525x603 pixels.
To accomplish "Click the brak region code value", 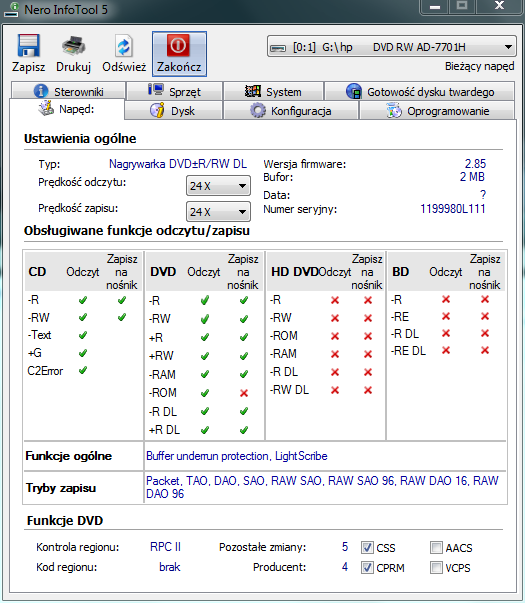I will (x=170, y=567).
